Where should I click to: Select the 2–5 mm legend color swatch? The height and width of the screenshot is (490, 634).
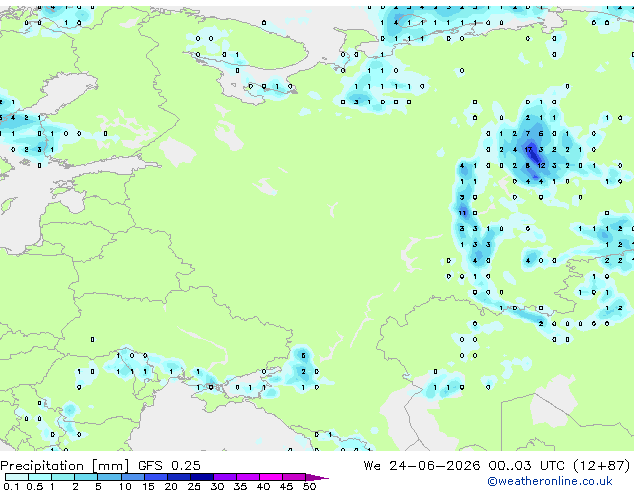click(x=86, y=477)
